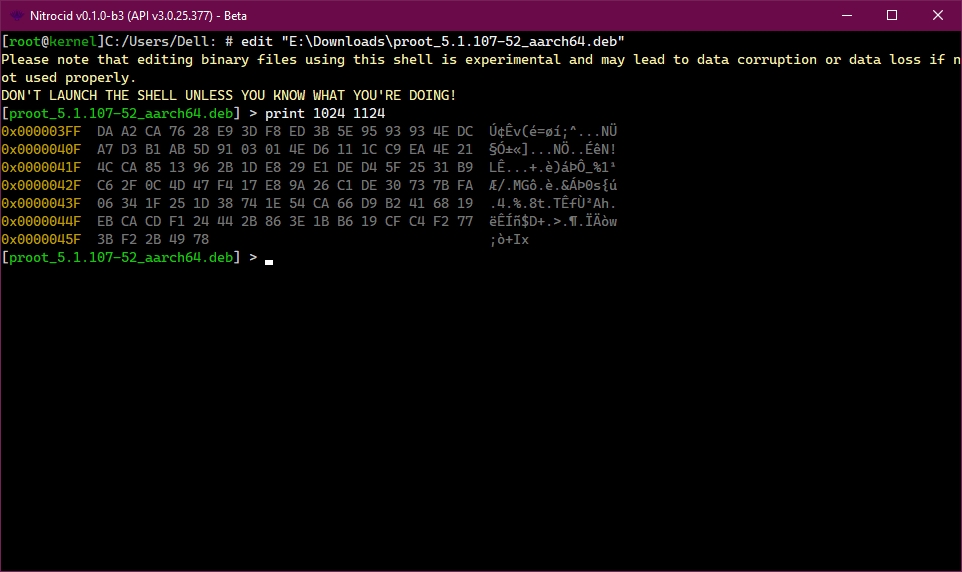The image size is (962, 572).
Task: Click the 0x000003FF offset address
Action: [41, 131]
